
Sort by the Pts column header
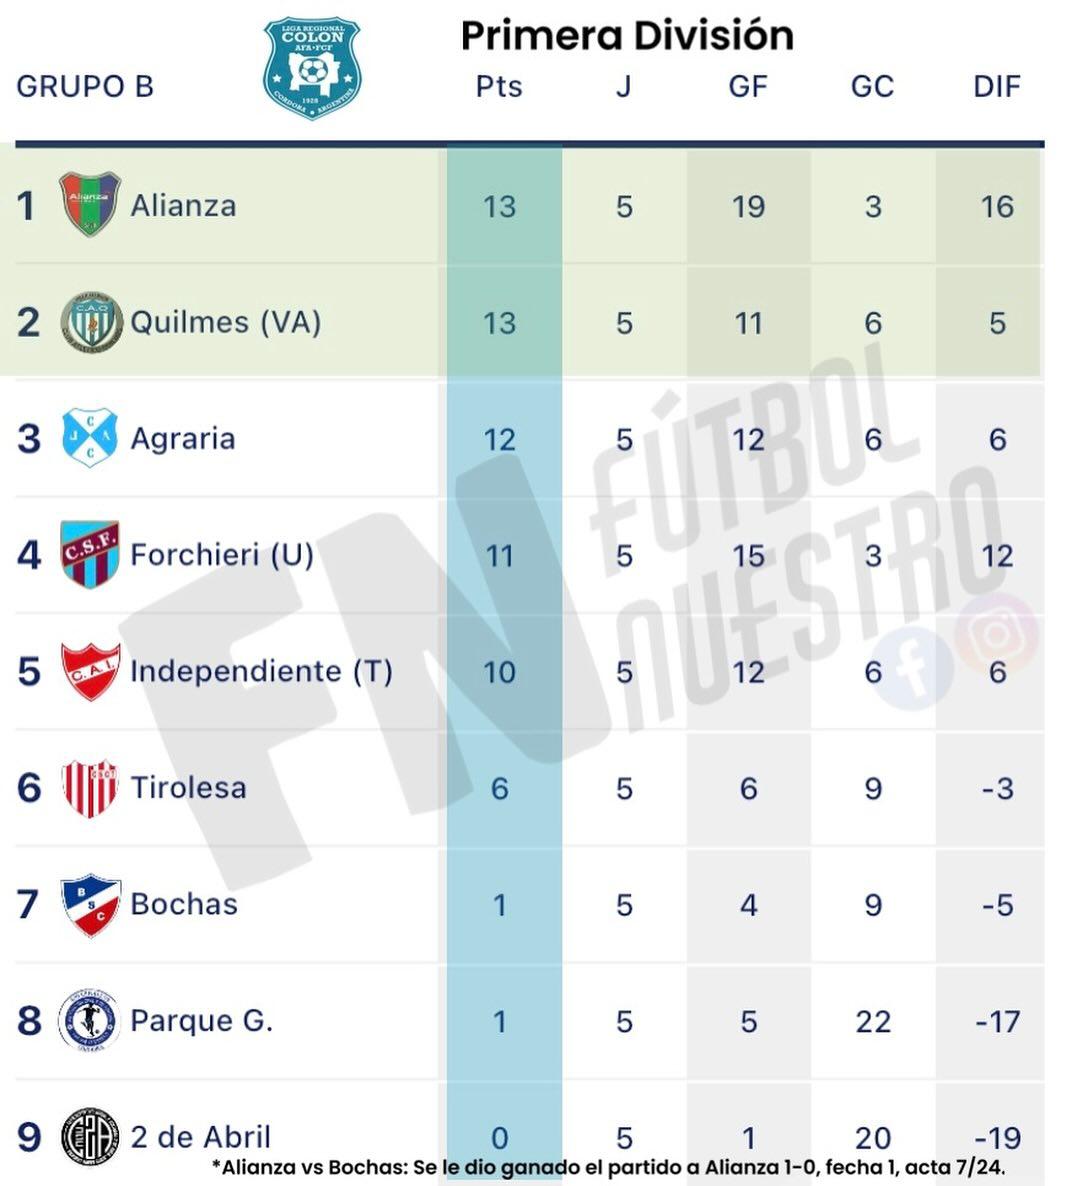[x=499, y=87]
